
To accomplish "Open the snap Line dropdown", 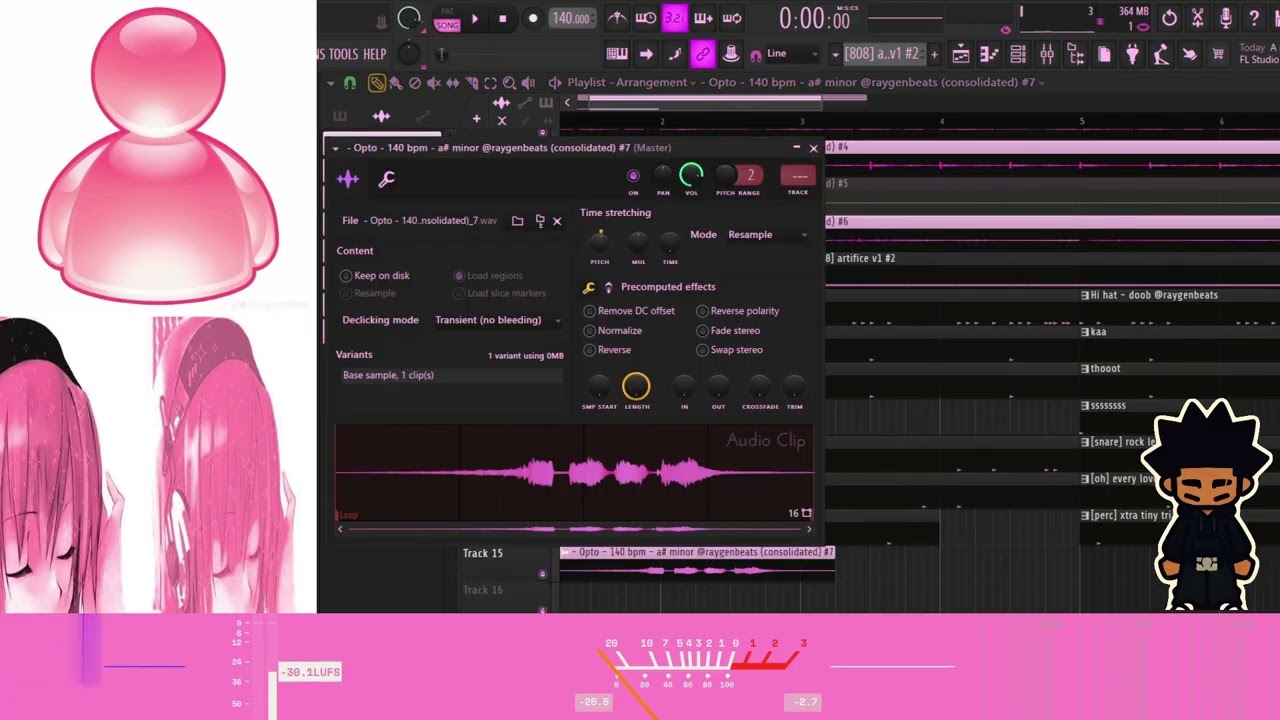I will pyautogui.click(x=793, y=54).
